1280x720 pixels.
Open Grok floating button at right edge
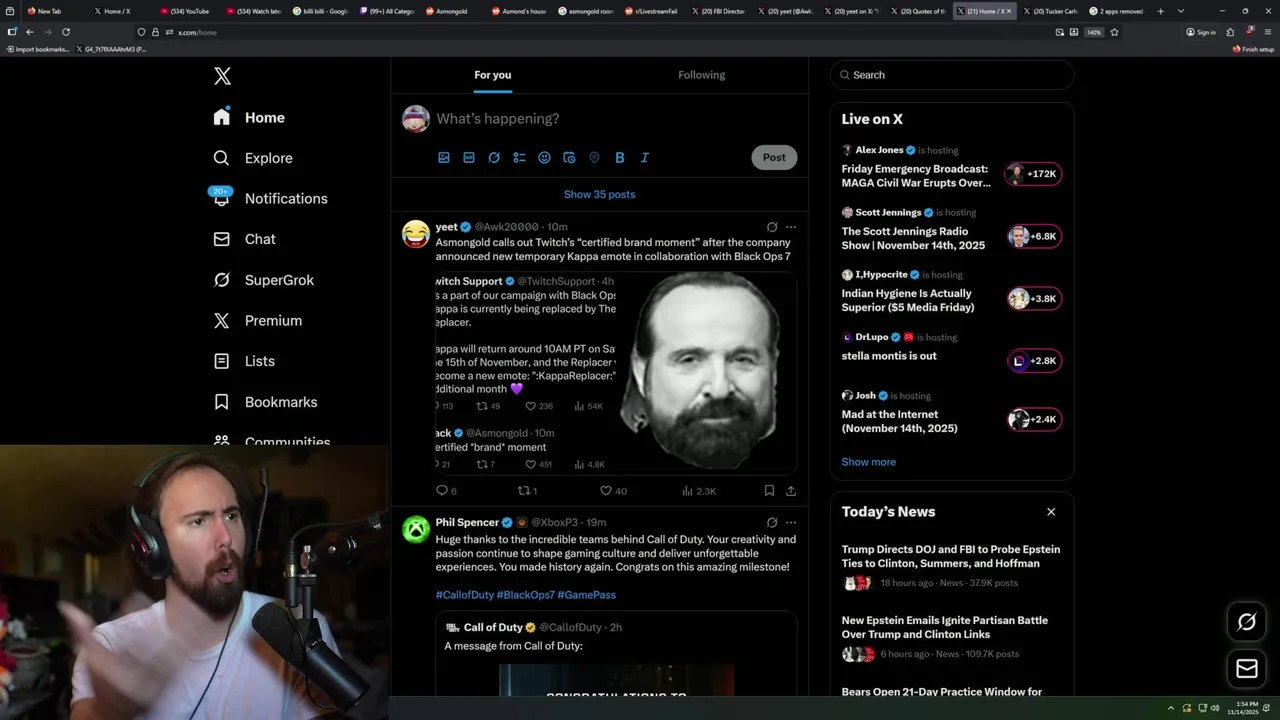click(x=1246, y=623)
